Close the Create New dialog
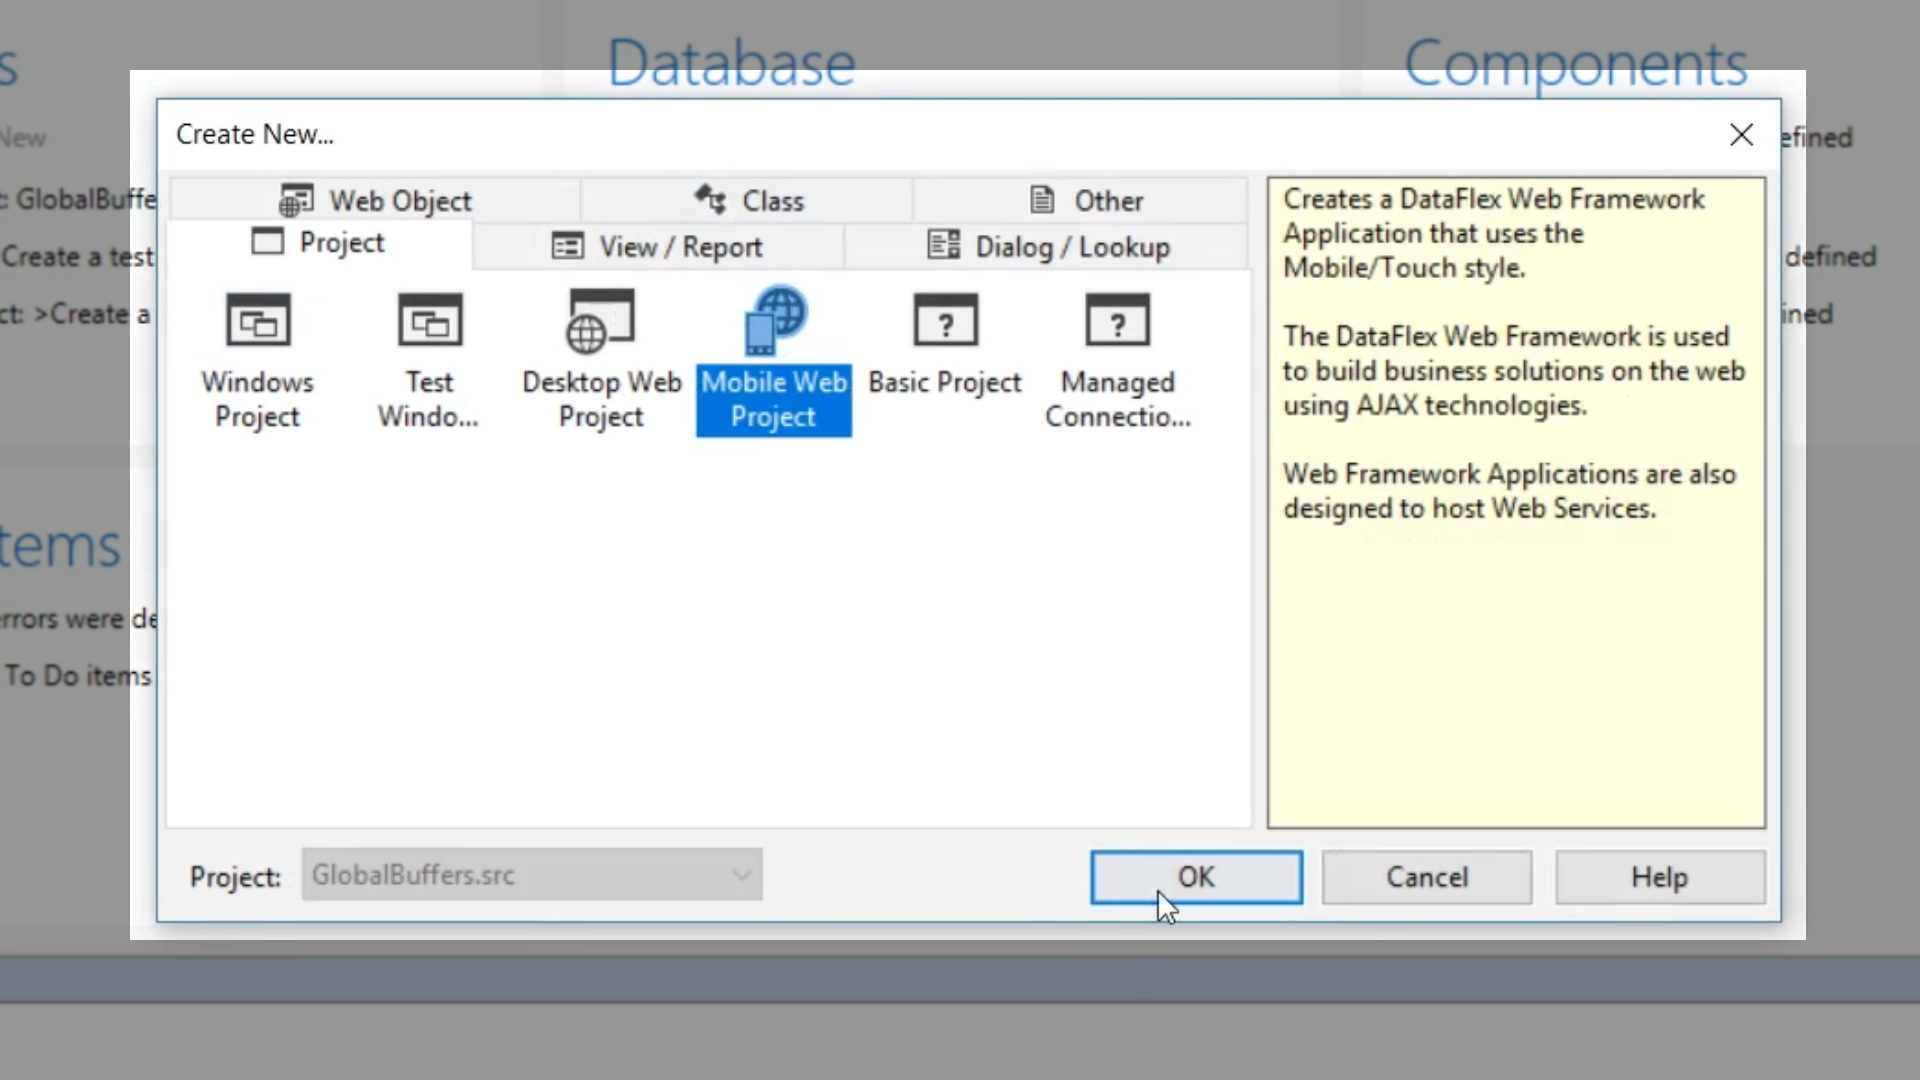The height and width of the screenshot is (1080, 1920). click(x=1741, y=135)
